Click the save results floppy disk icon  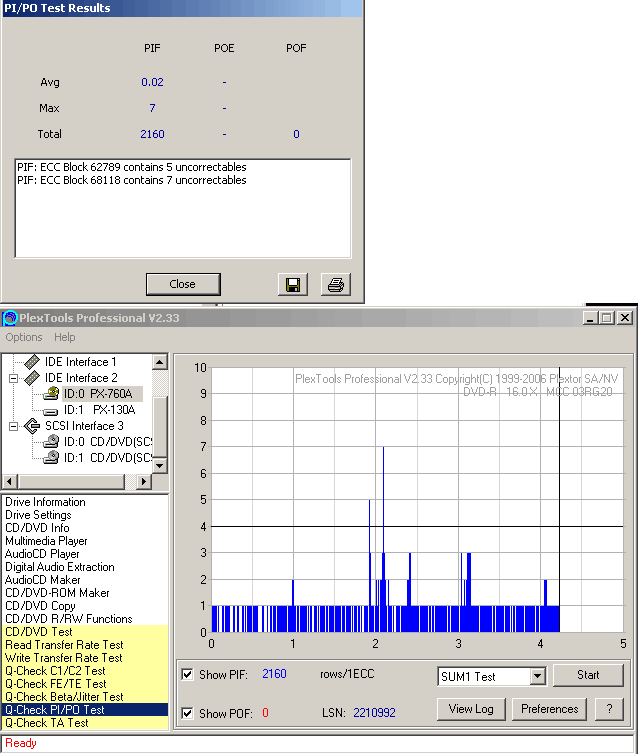tap(293, 285)
